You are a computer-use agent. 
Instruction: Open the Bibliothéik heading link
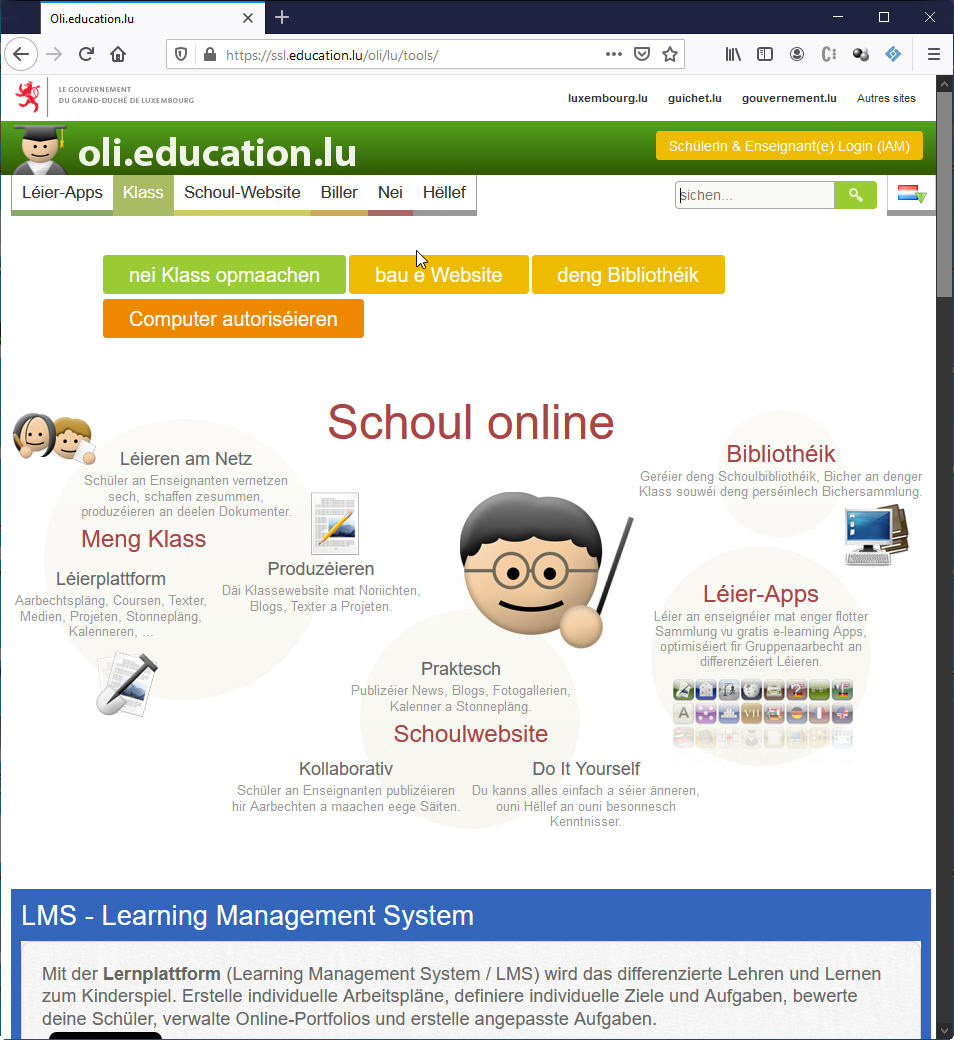pos(781,454)
